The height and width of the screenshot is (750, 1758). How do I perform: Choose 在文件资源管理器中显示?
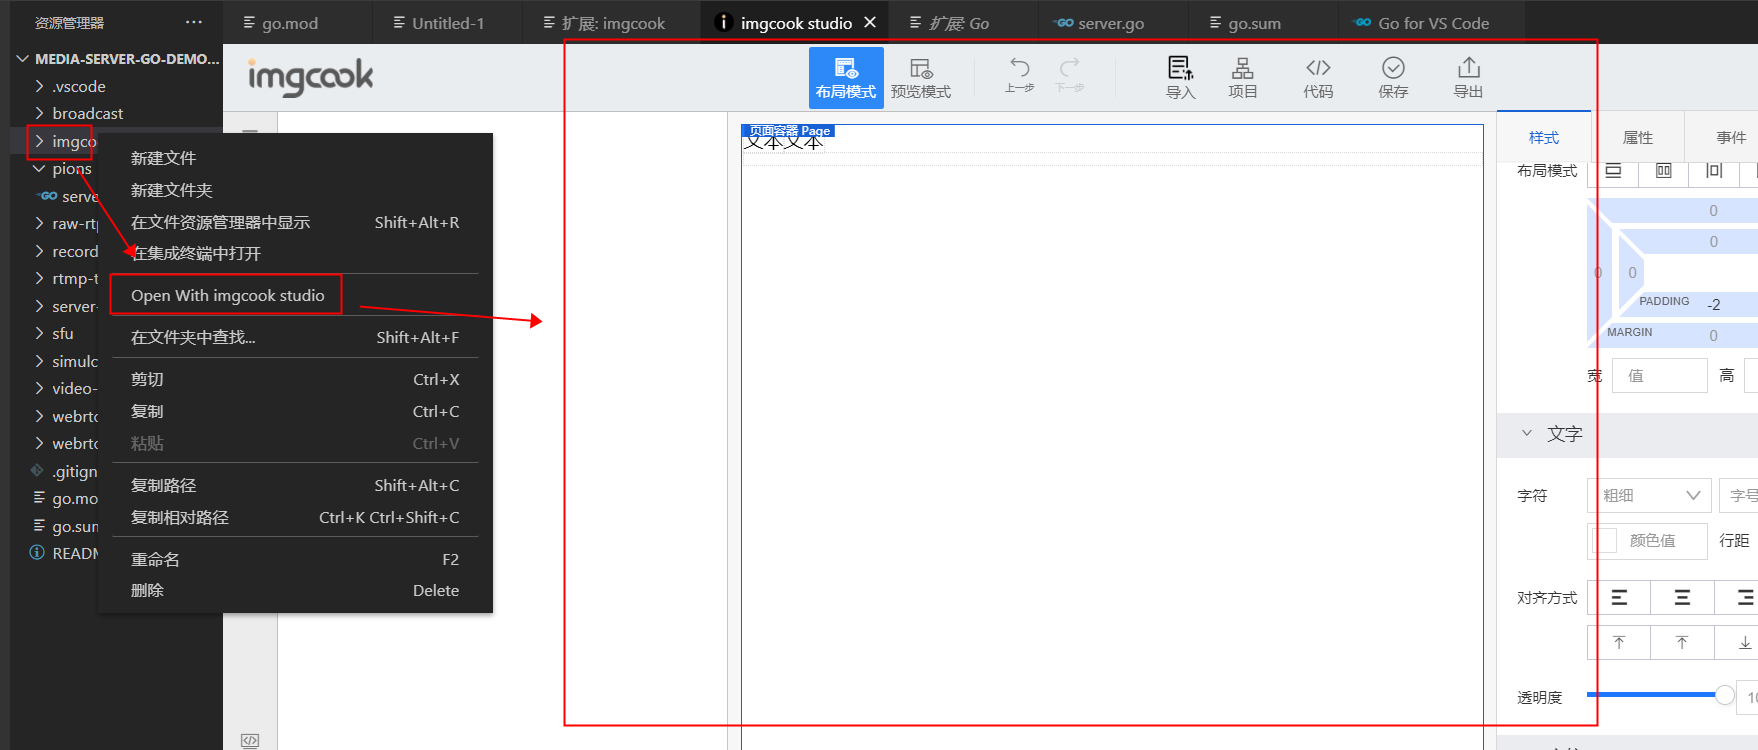click(295, 222)
